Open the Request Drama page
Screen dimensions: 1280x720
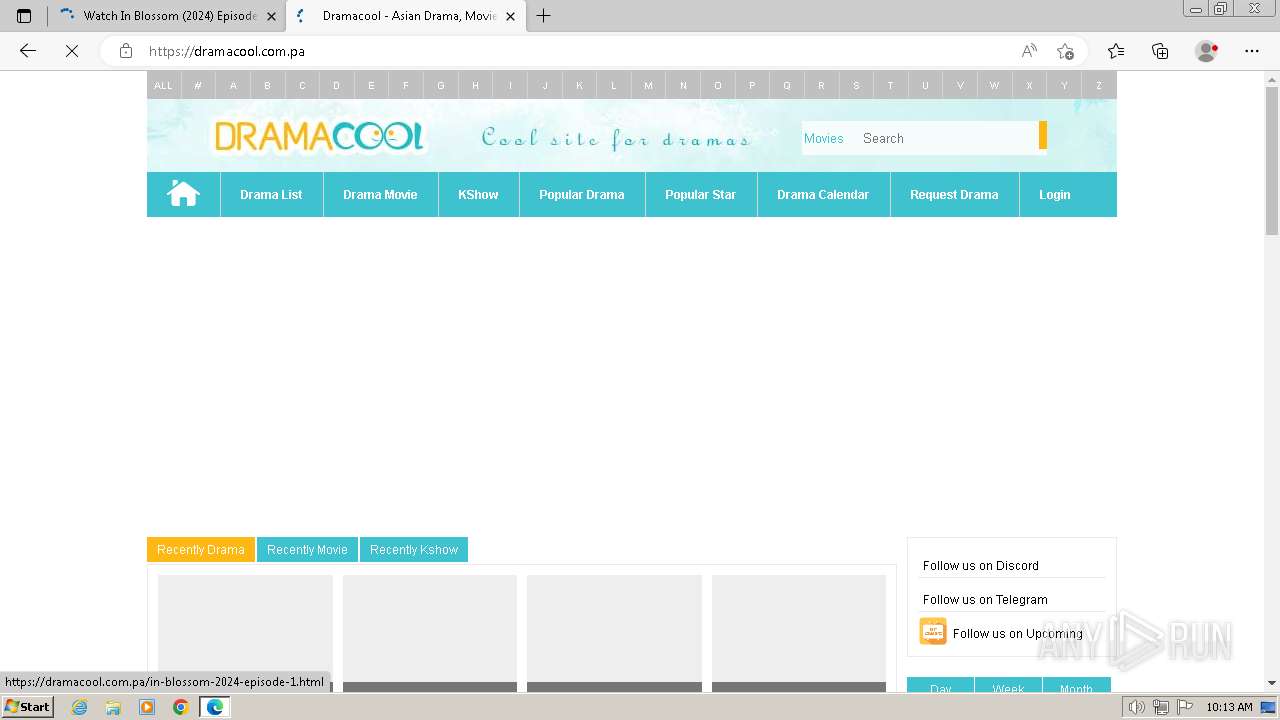tap(954, 194)
